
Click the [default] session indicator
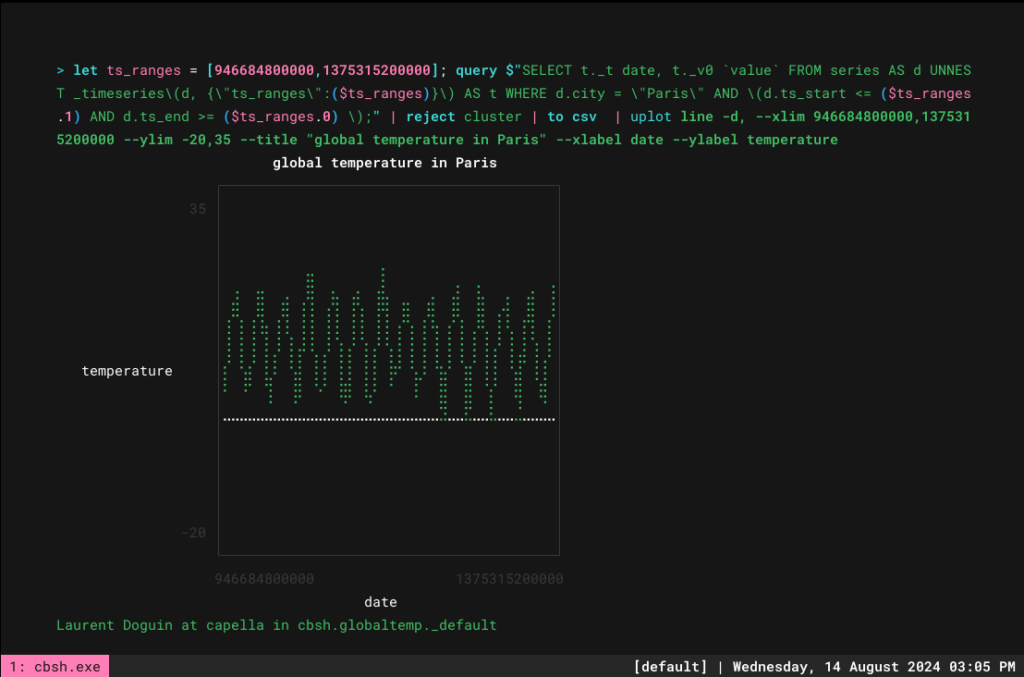point(670,667)
